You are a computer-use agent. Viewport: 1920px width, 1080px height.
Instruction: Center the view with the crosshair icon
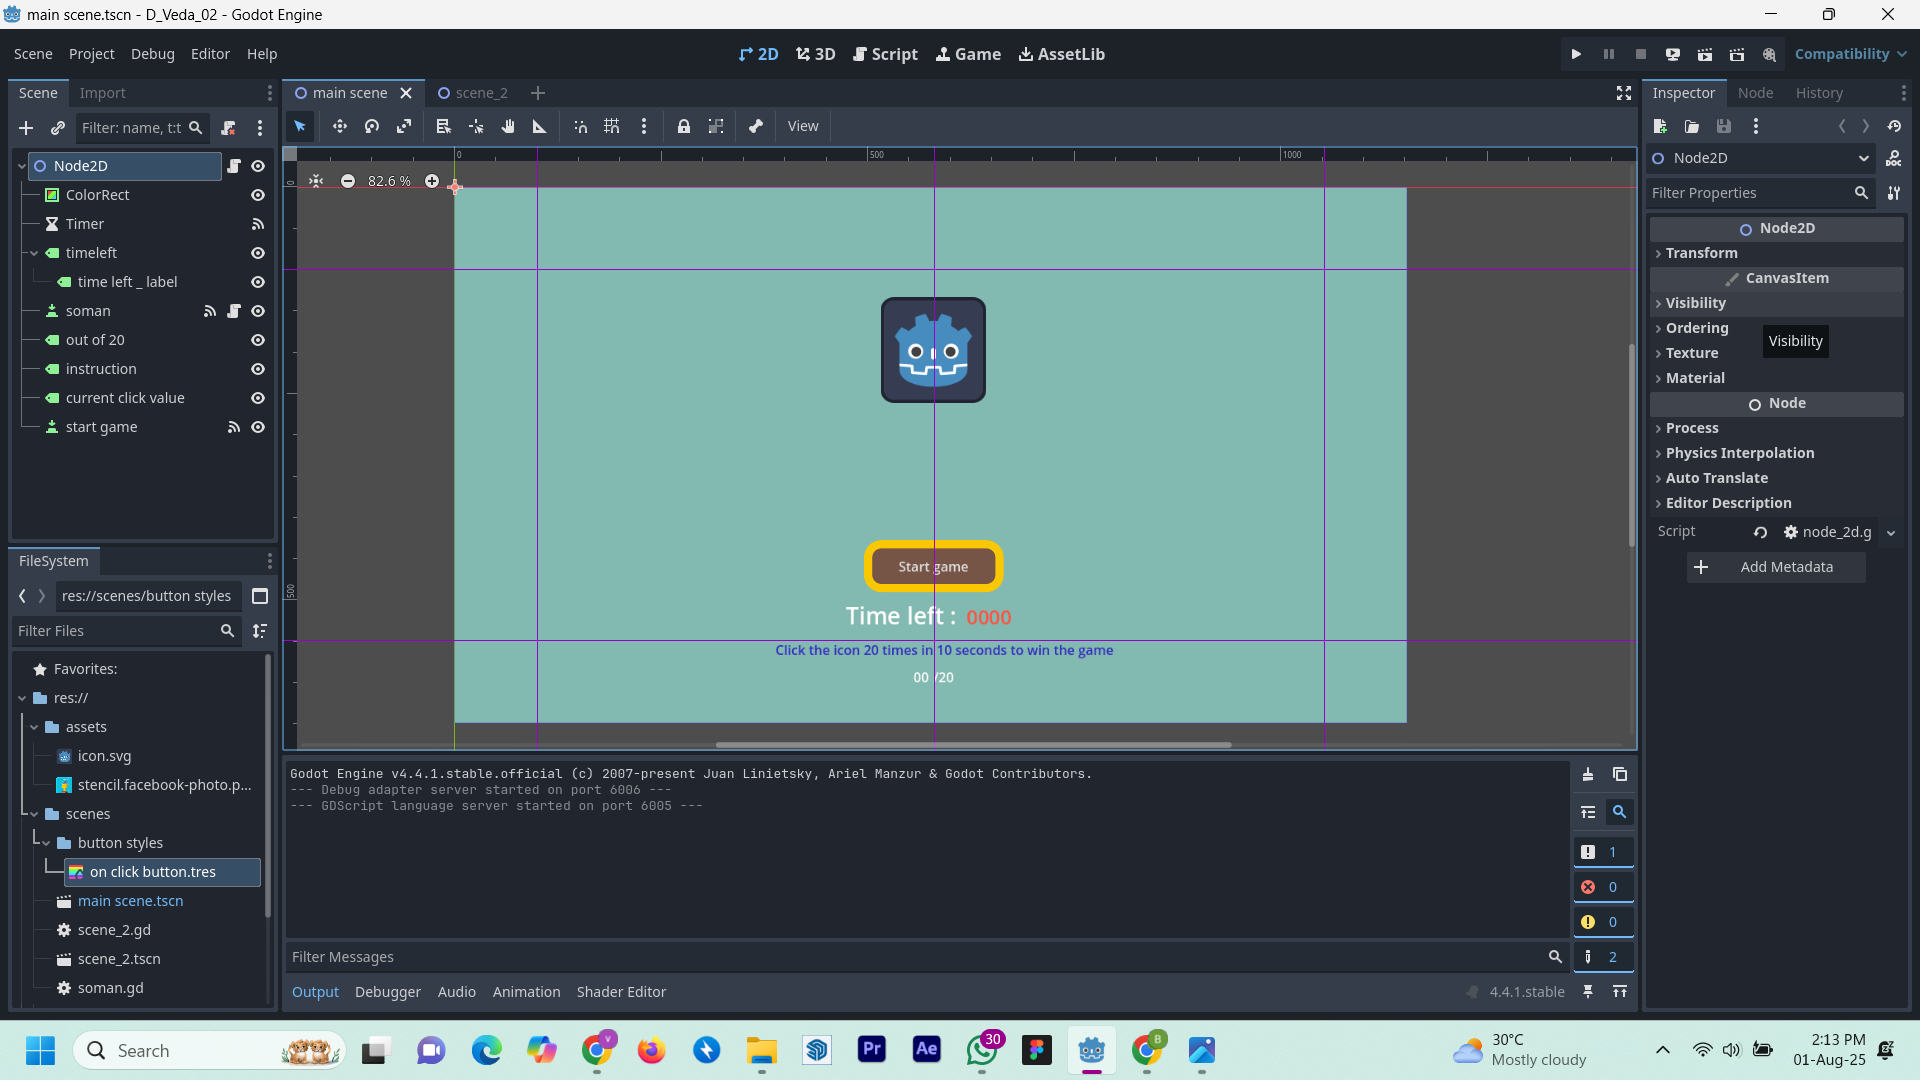tap(316, 181)
